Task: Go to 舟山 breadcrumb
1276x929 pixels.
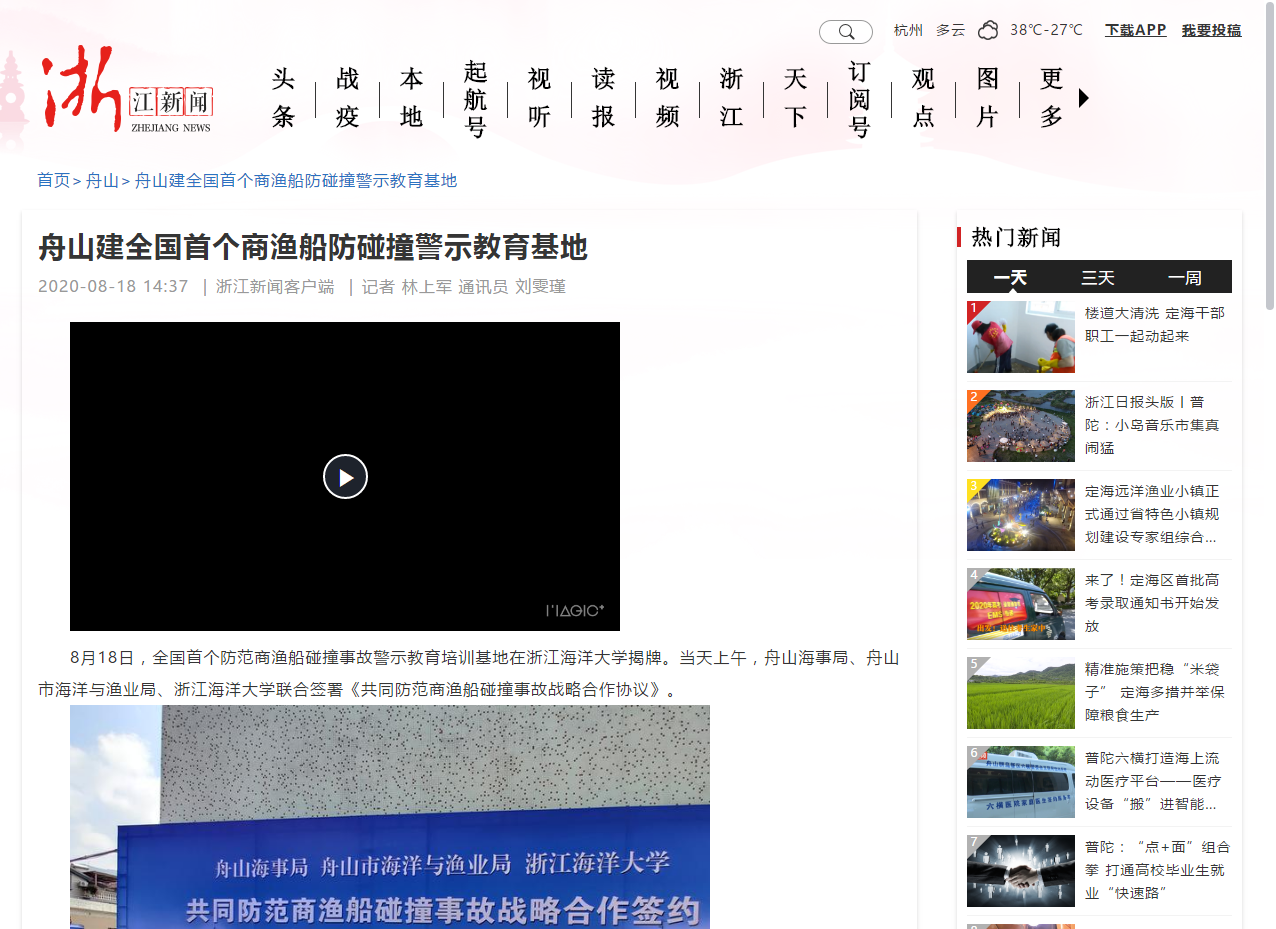Action: pos(102,180)
